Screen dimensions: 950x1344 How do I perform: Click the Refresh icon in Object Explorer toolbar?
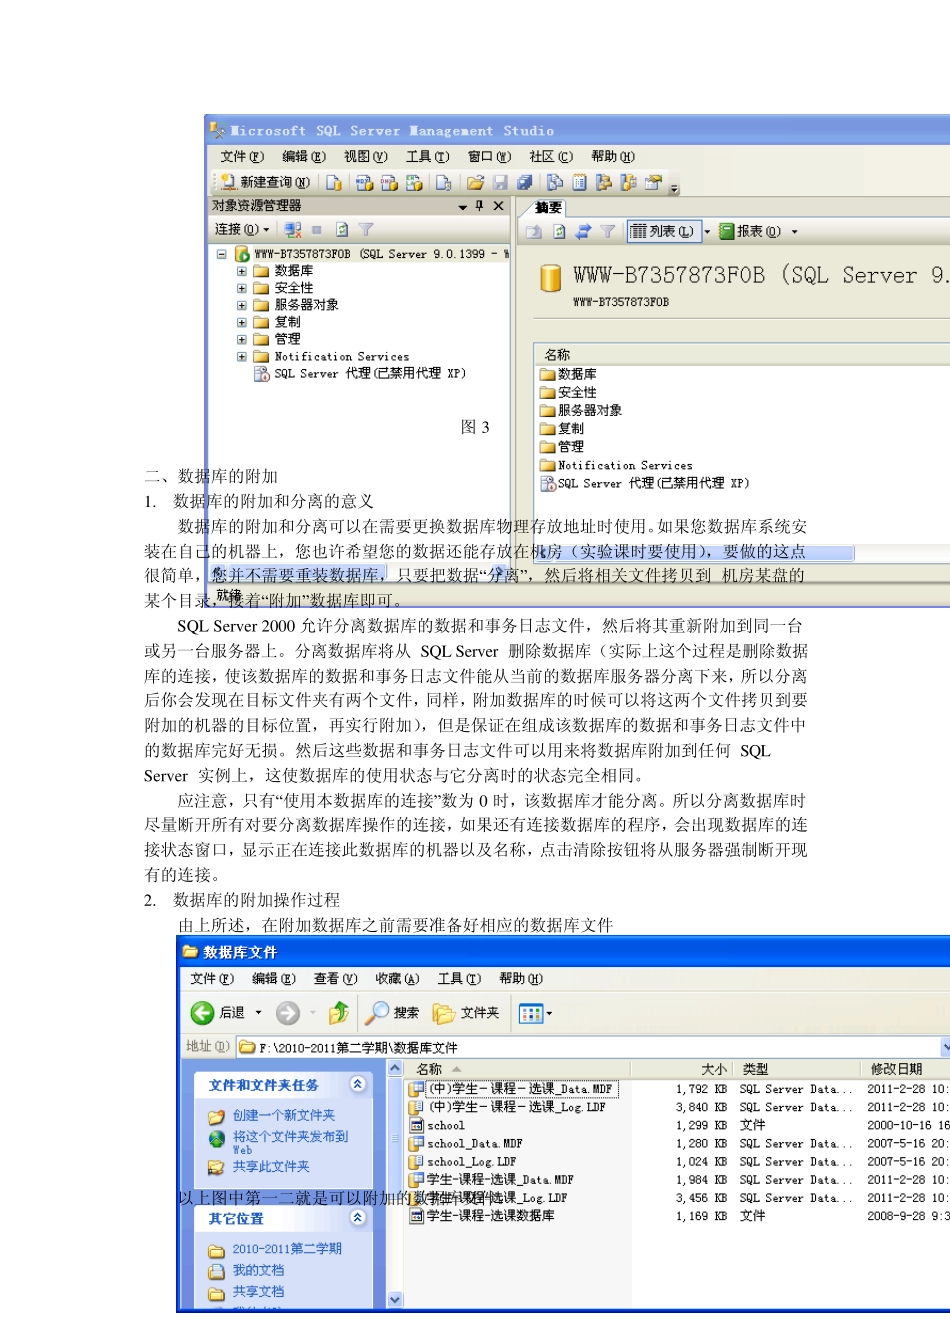pos(342,229)
